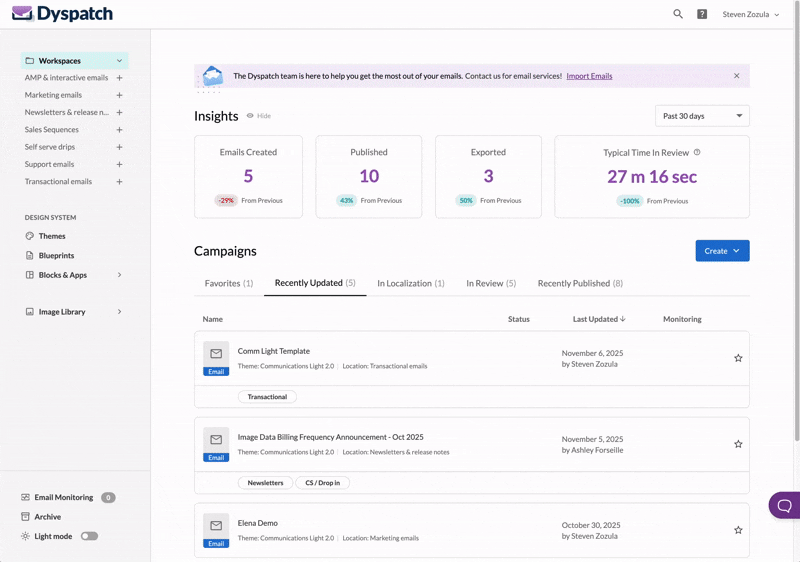This screenshot has height=562, width=800.
Task: Open Support emails workspace
Action: point(49,164)
